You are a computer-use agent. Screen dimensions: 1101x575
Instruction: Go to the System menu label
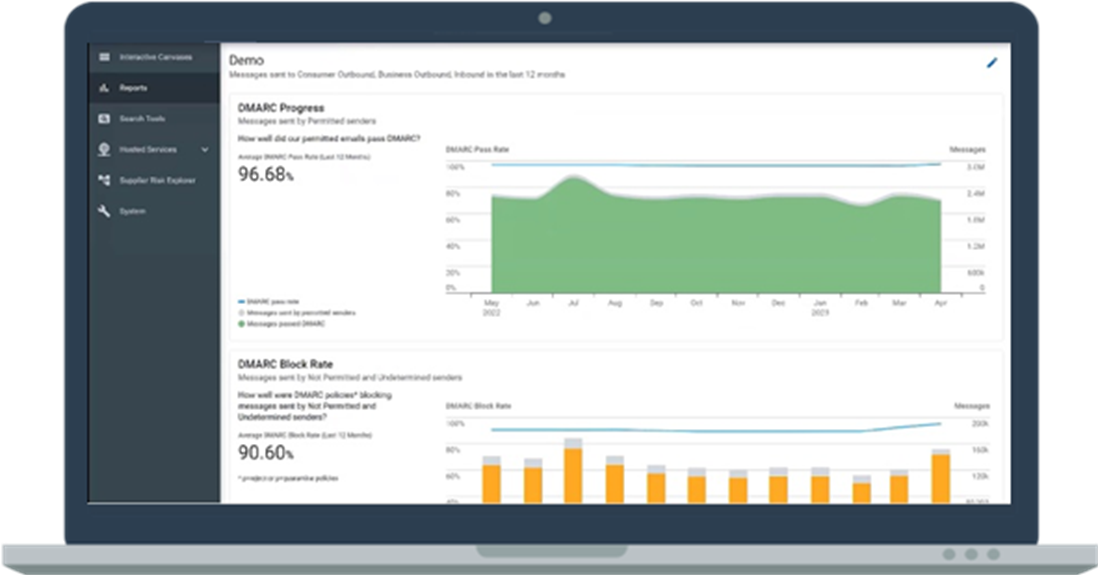[133, 212]
